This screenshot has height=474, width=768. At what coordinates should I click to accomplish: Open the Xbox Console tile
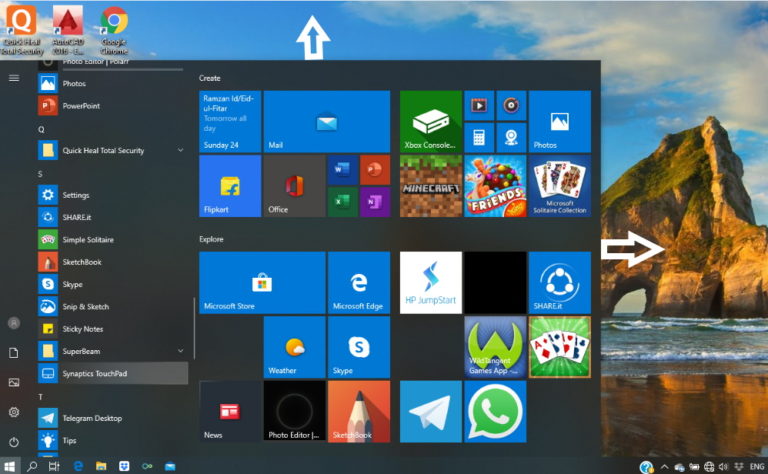[x=431, y=121]
